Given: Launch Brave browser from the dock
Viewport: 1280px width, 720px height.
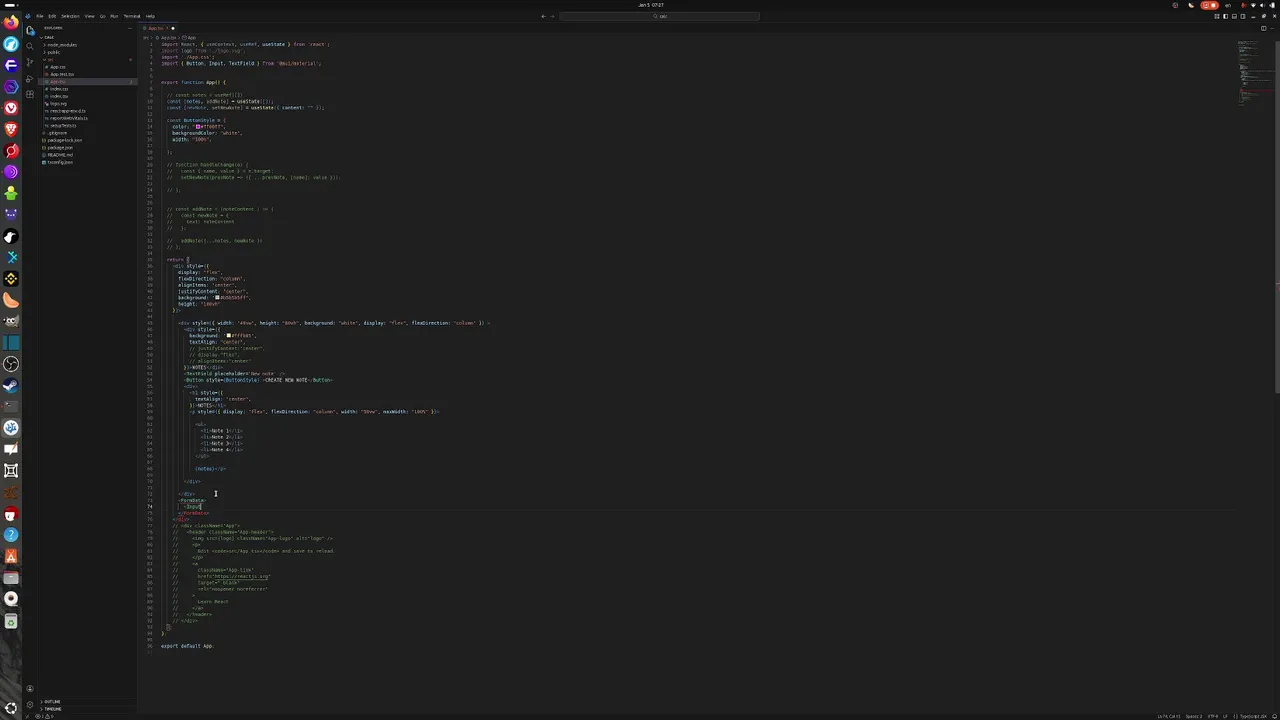Looking at the screenshot, I should (x=11, y=129).
